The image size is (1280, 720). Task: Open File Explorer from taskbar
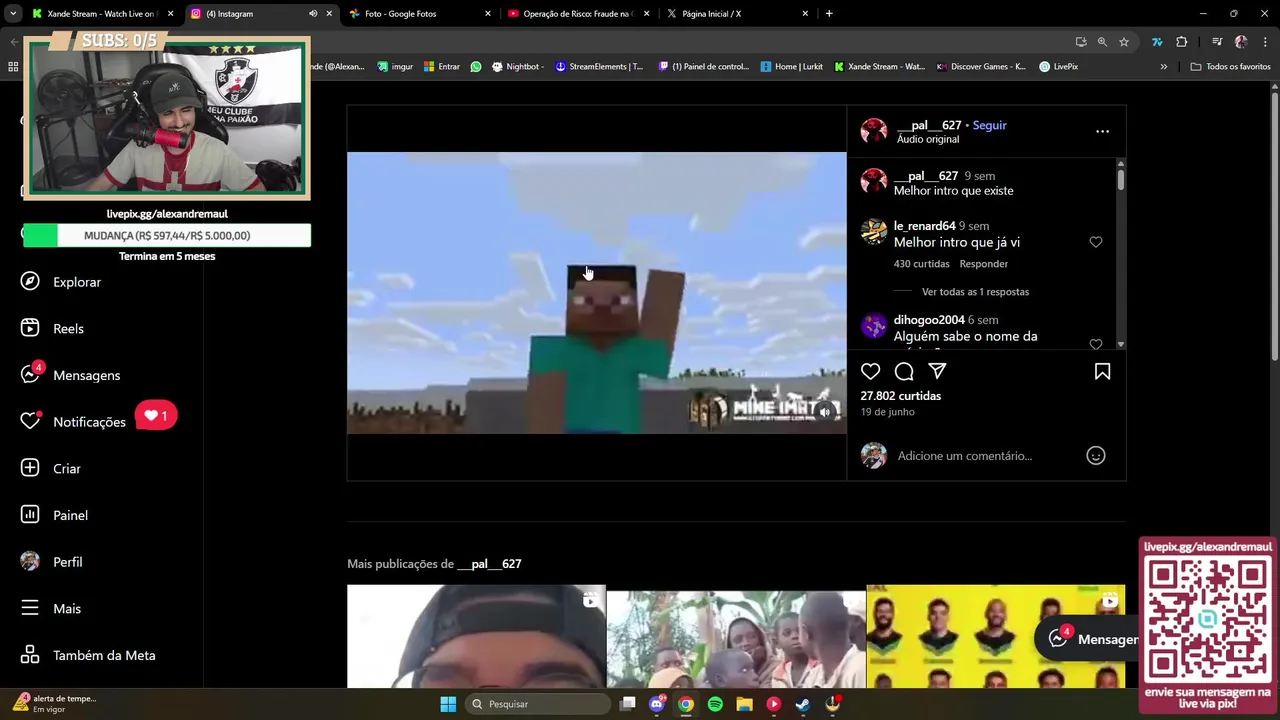click(744, 704)
